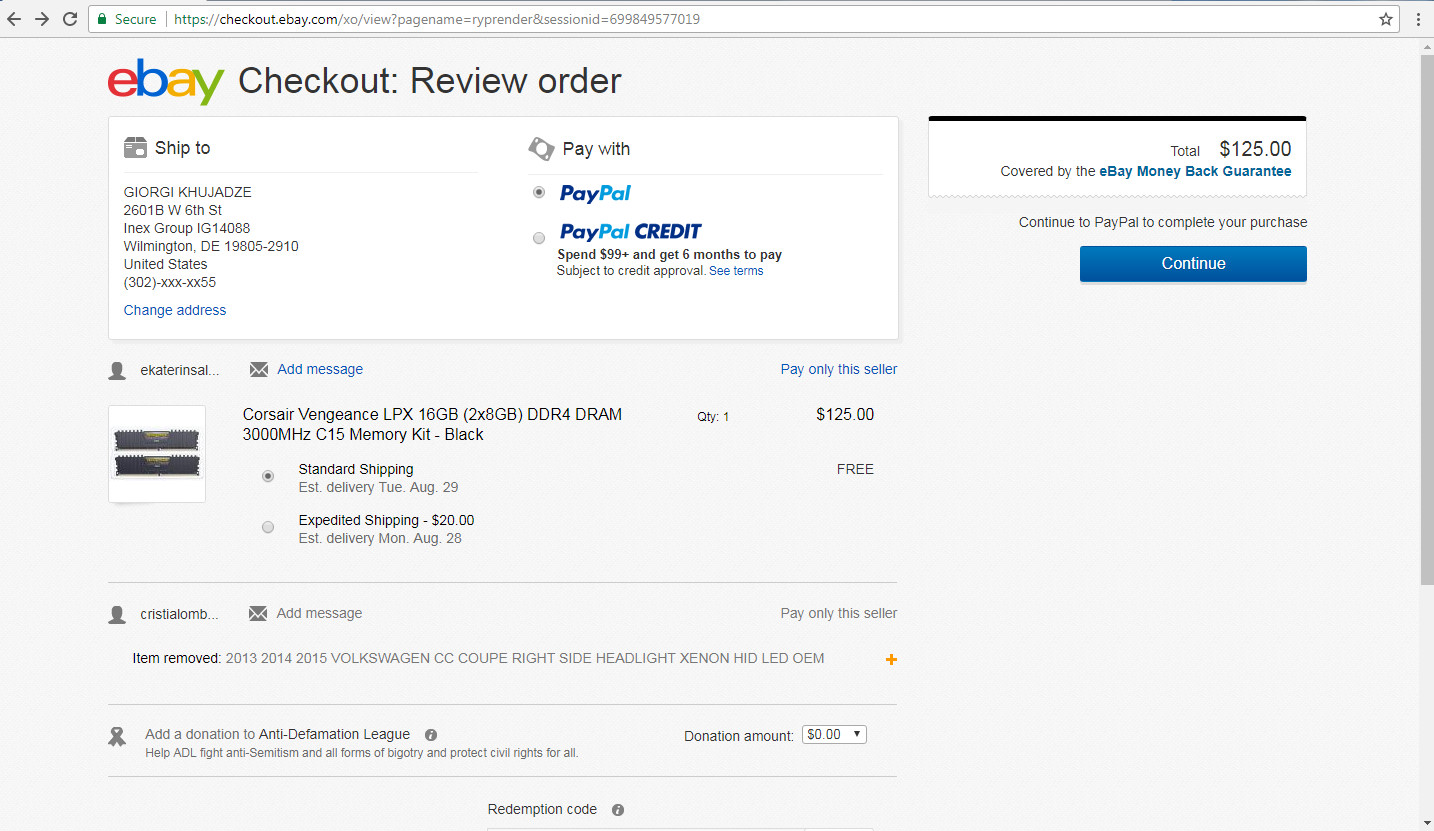1434x831 pixels.
Task: Open the PayPal Credit See terms link
Action: pyautogui.click(x=736, y=271)
